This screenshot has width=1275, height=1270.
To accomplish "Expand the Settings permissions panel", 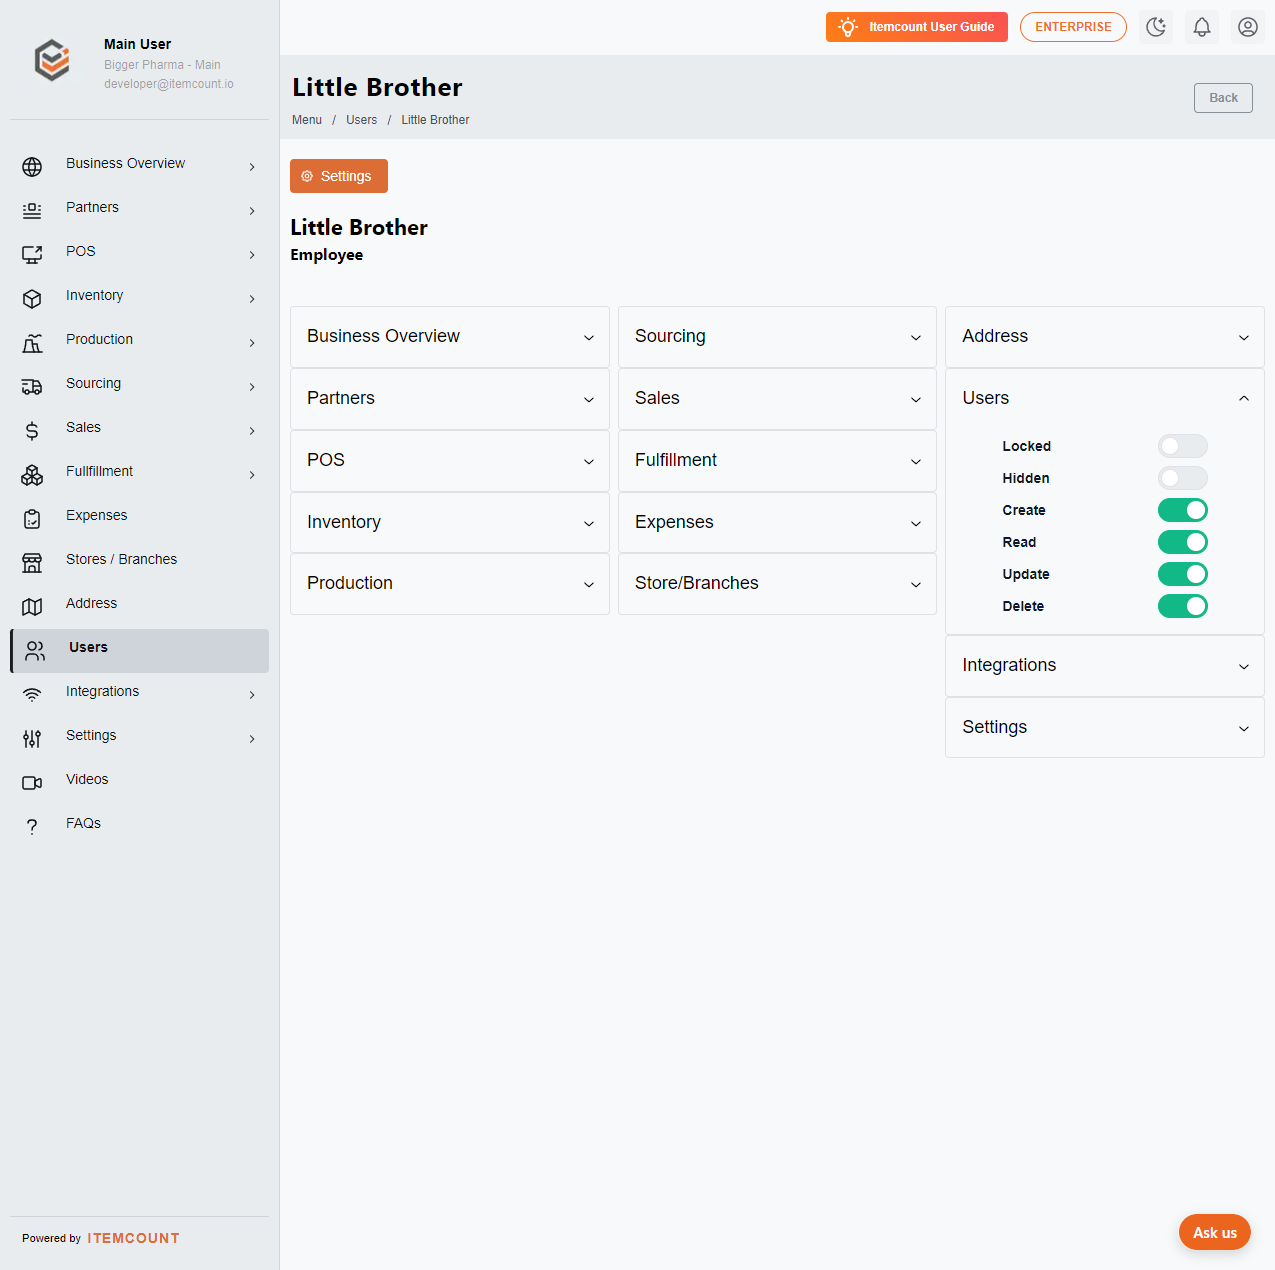I will [x=1105, y=728].
